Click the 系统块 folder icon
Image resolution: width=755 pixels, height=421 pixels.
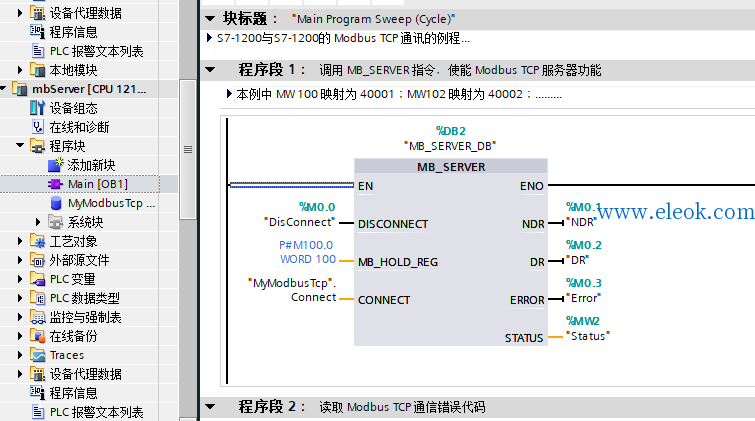tap(55, 222)
